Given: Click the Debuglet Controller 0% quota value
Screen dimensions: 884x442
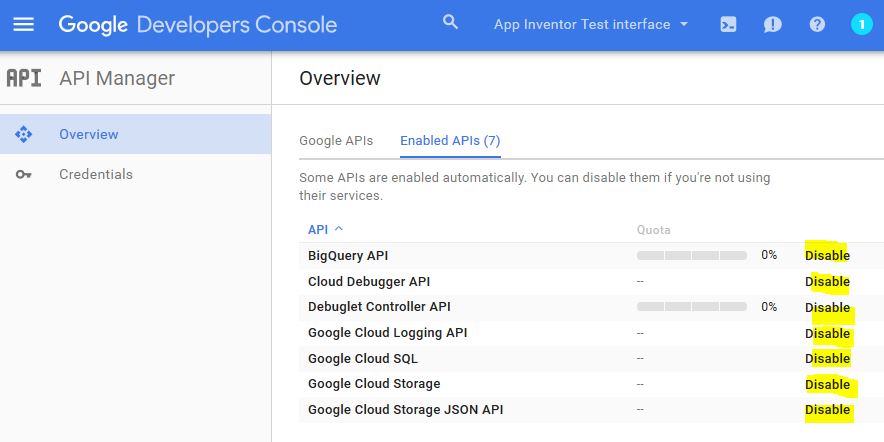Looking at the screenshot, I should pyautogui.click(x=769, y=307).
